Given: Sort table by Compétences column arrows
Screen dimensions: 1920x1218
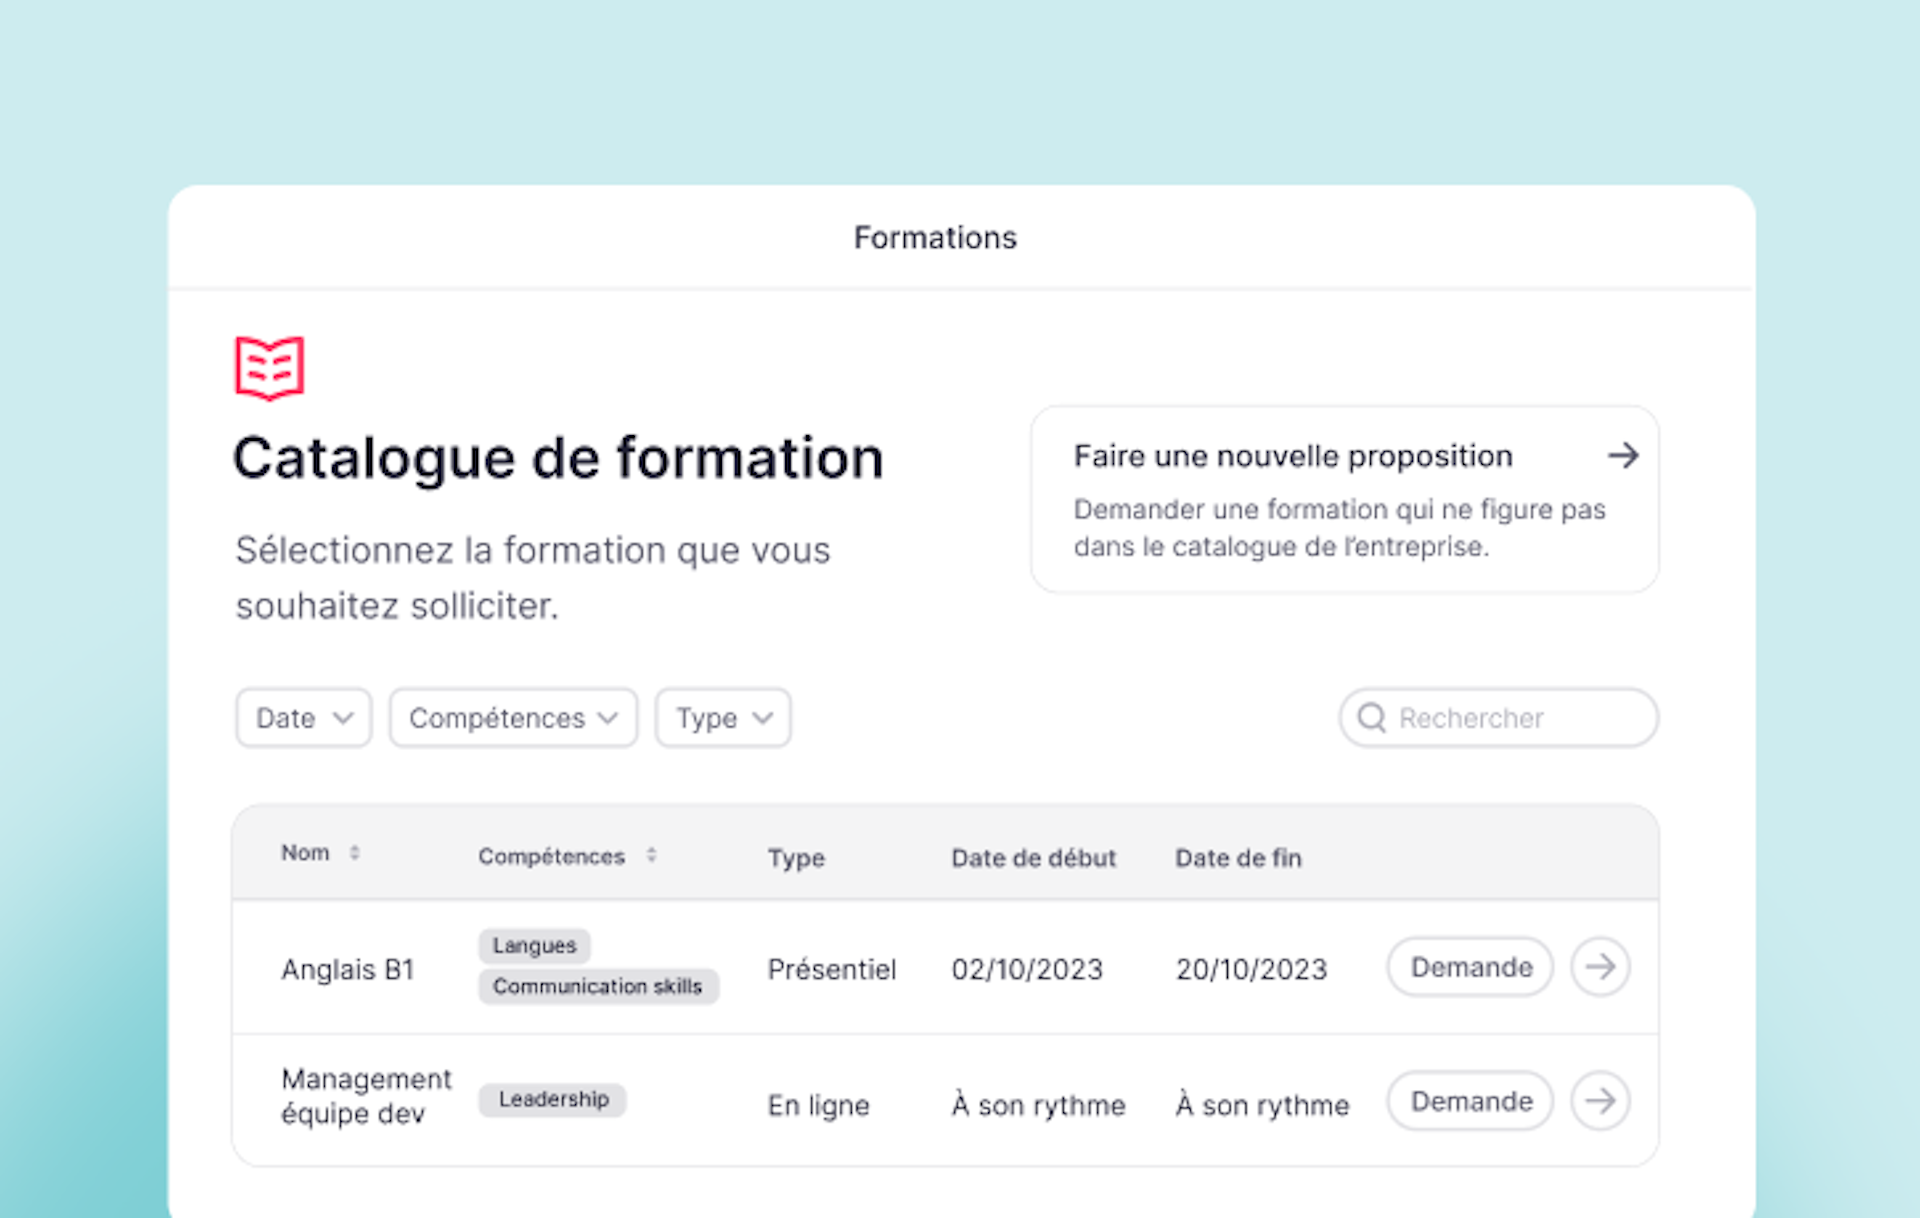Looking at the screenshot, I should pos(651,856).
